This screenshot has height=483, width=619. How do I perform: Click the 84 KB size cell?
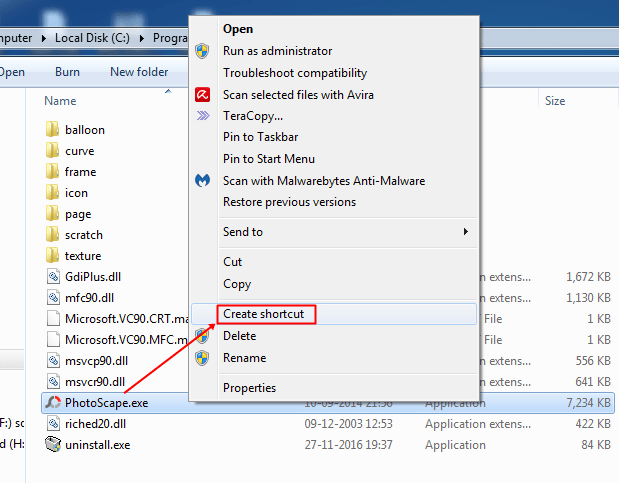coord(596,445)
